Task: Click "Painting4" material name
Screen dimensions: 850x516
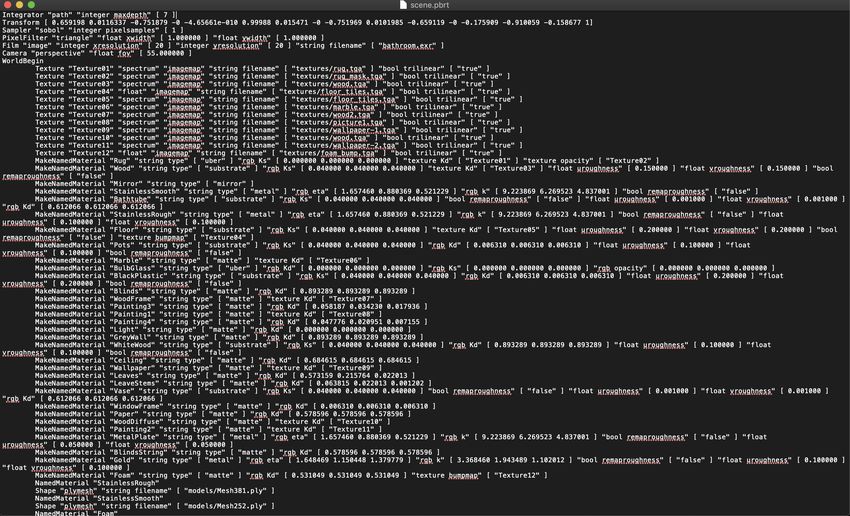Action: tap(132, 321)
